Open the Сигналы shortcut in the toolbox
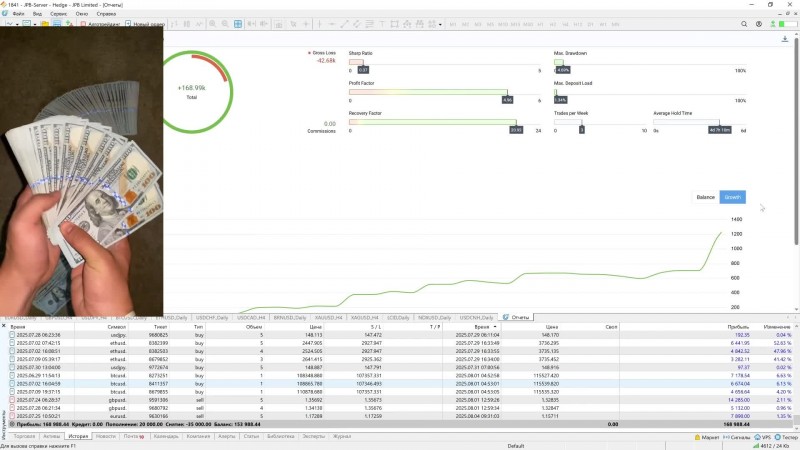Image resolution: width=800 pixels, height=450 pixels. tap(737, 437)
